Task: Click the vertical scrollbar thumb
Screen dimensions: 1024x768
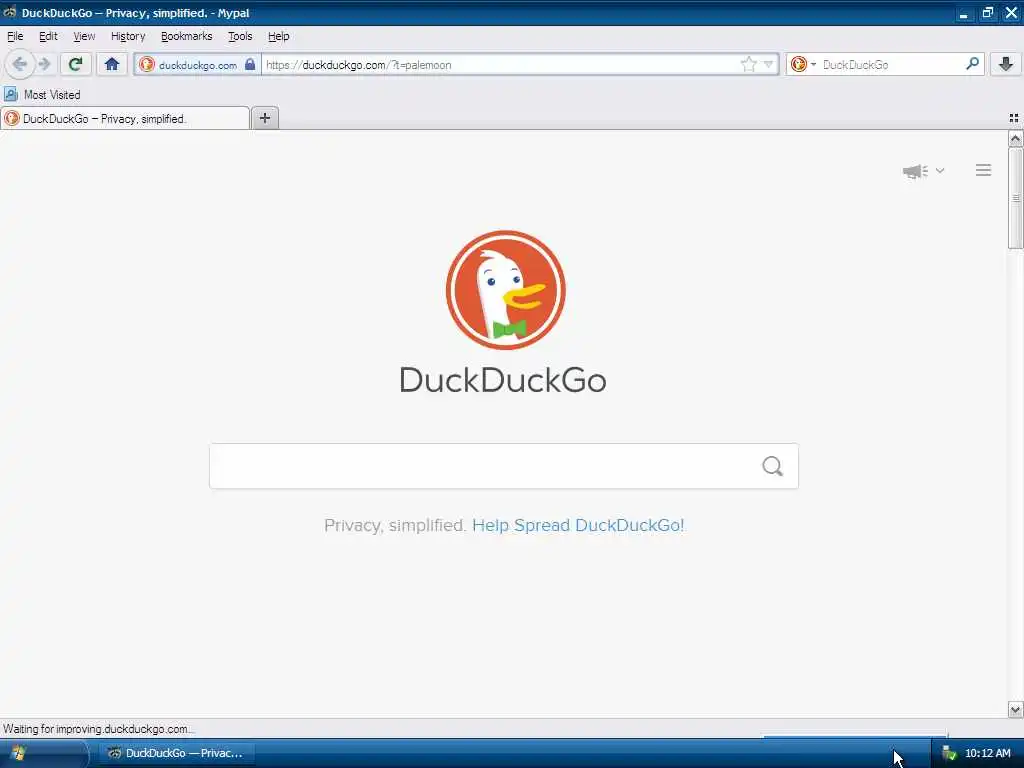Action: coord(1016,199)
